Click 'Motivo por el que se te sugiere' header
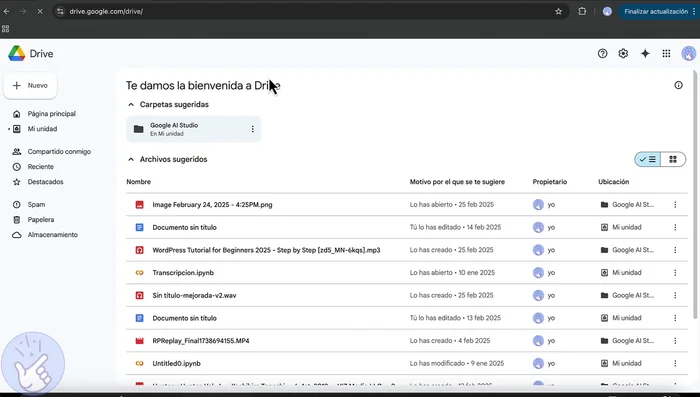Image resolution: width=700 pixels, height=397 pixels. pyautogui.click(x=457, y=182)
